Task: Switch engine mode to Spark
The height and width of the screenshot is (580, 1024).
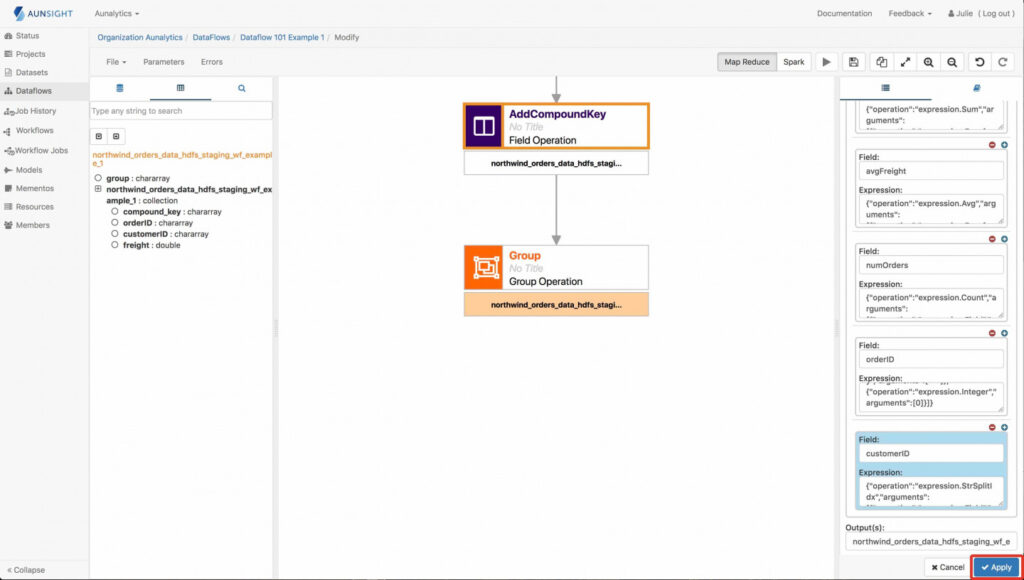Action: click(794, 61)
